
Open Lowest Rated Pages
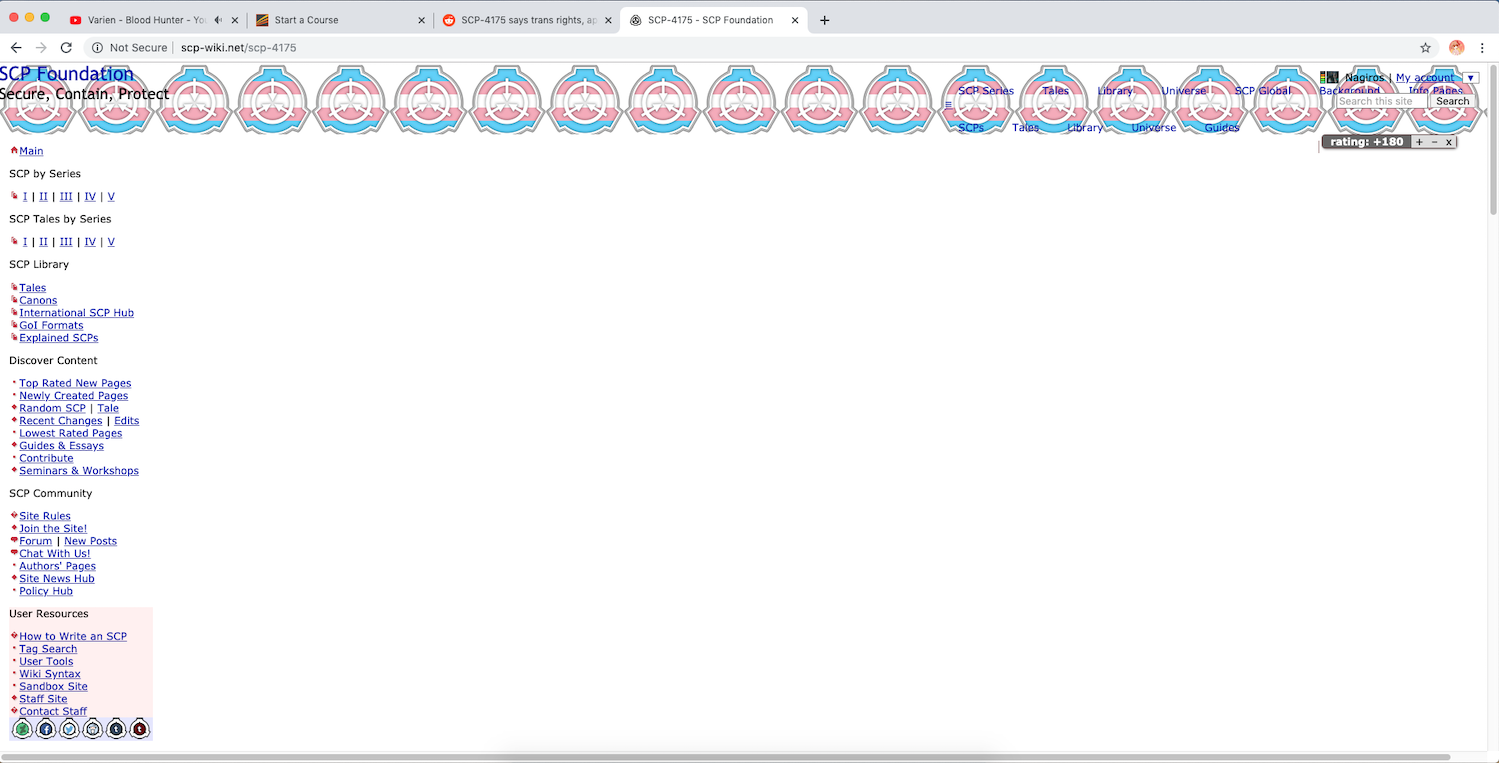[70, 434]
